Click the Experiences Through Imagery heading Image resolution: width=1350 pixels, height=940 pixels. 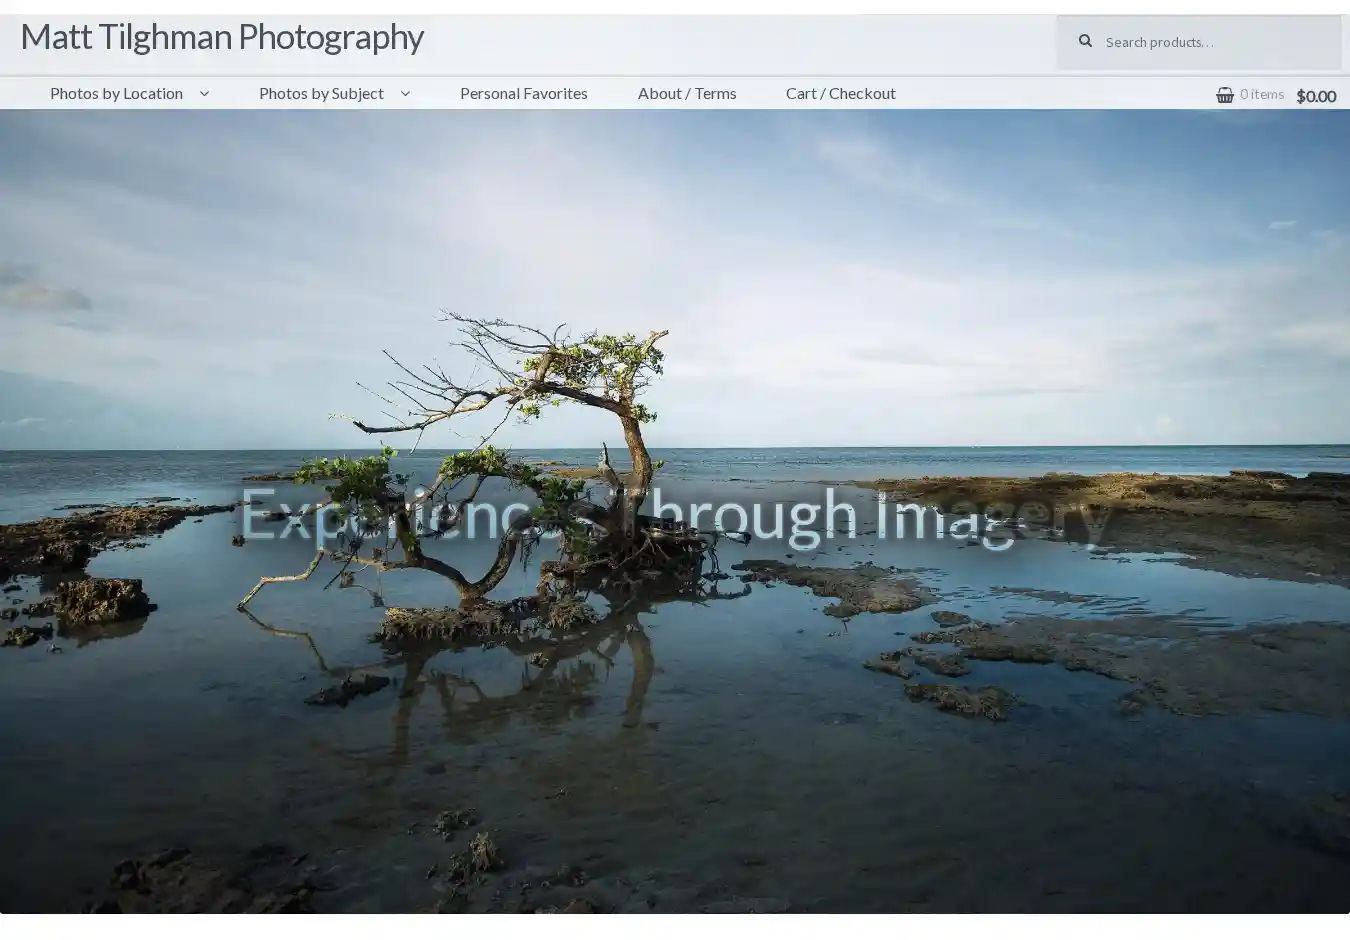676,514
